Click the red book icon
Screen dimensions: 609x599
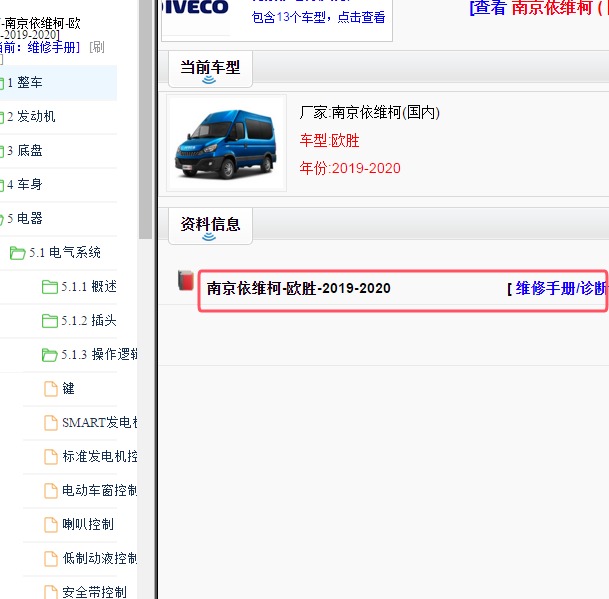[x=186, y=280]
